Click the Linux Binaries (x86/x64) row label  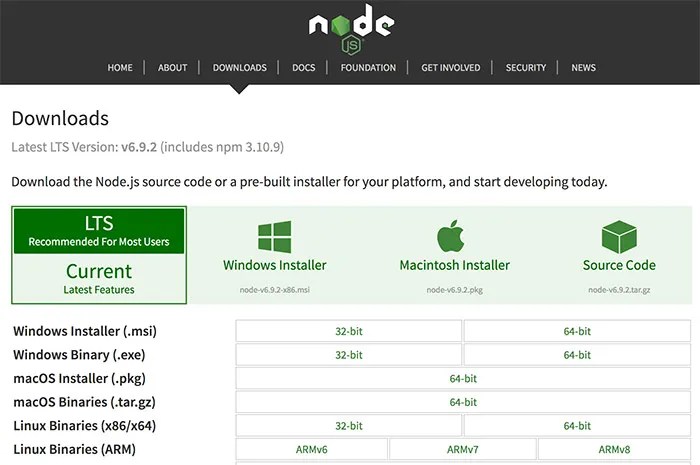coord(85,426)
